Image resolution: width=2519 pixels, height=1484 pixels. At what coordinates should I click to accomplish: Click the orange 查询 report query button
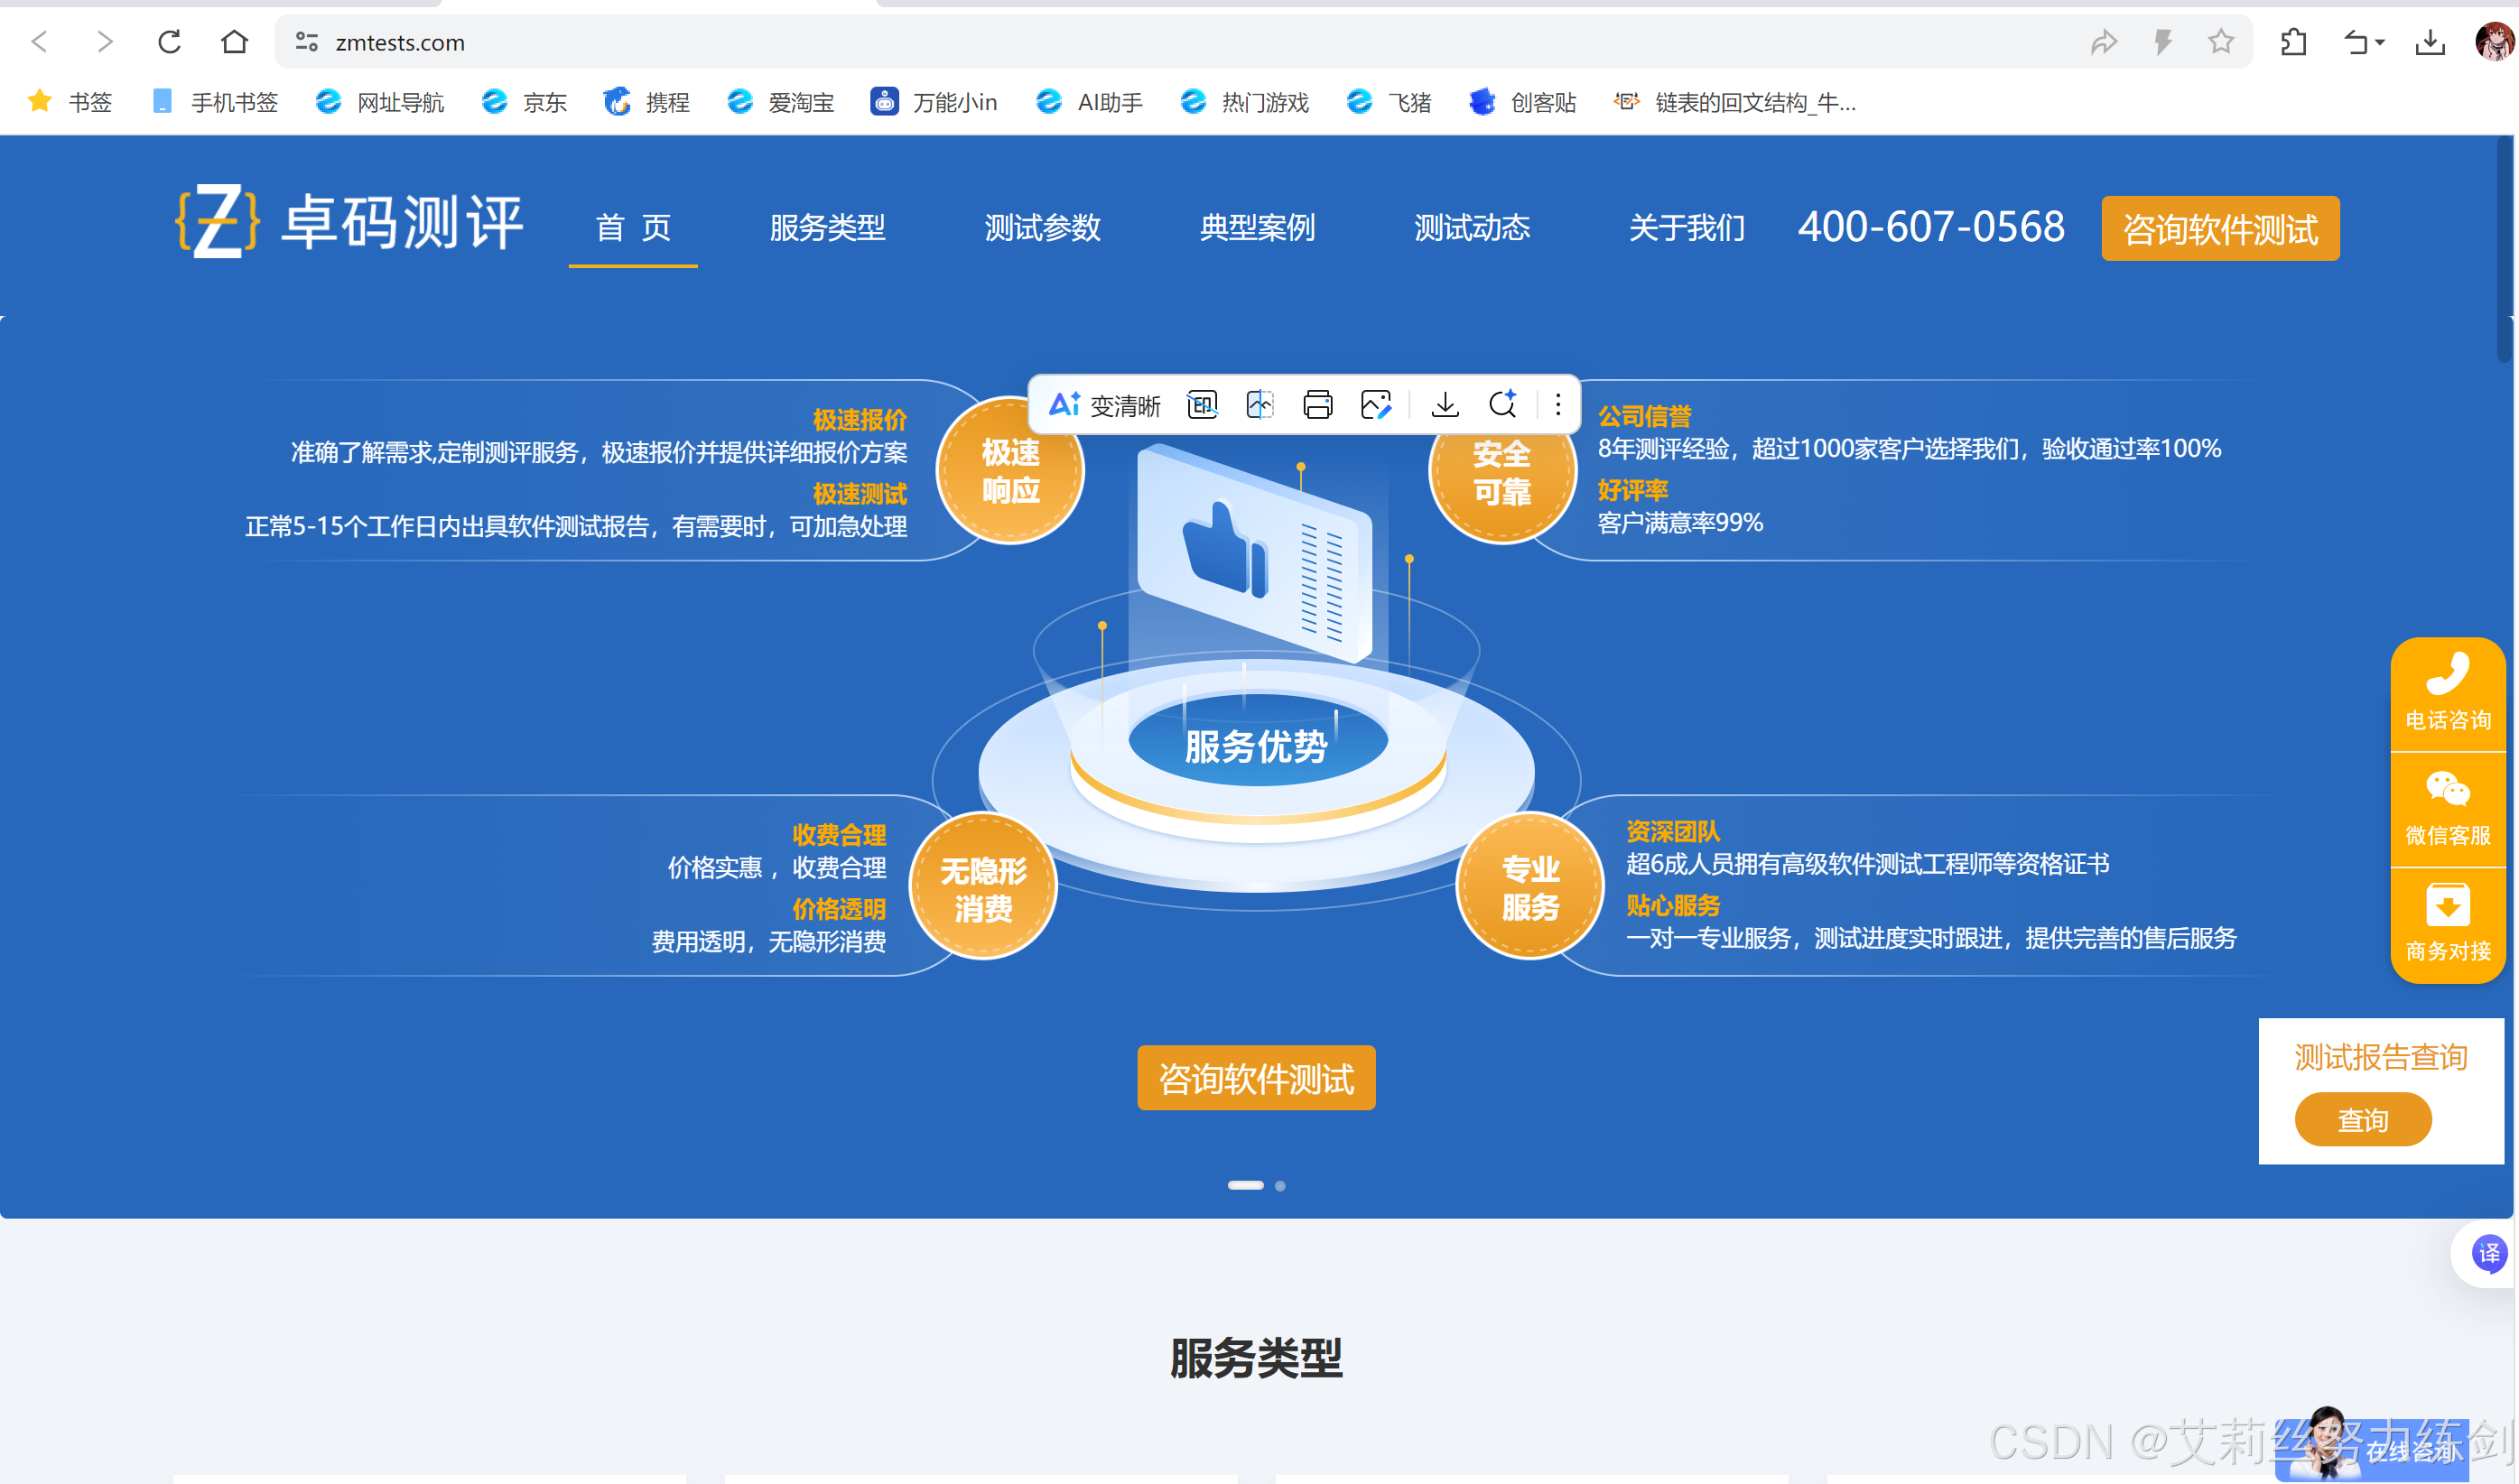click(2362, 1119)
